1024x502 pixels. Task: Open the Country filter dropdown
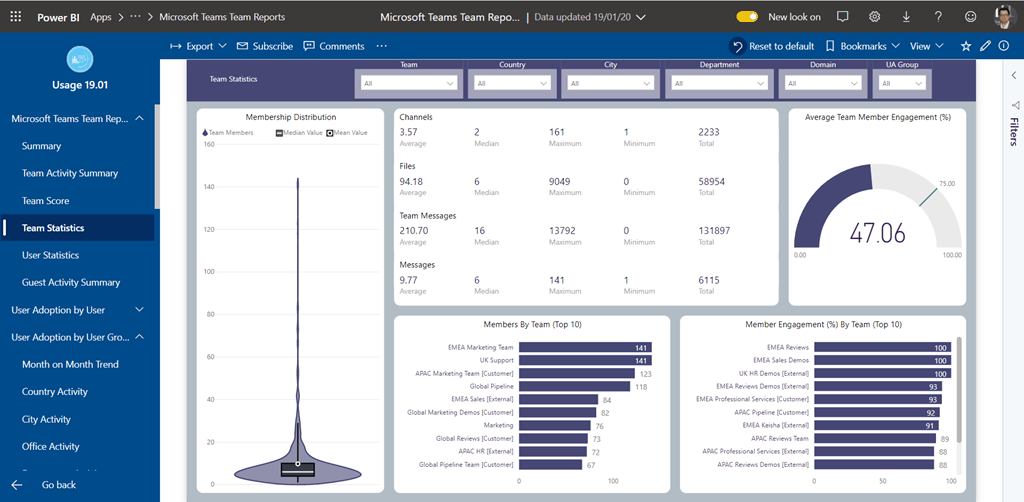coord(511,84)
